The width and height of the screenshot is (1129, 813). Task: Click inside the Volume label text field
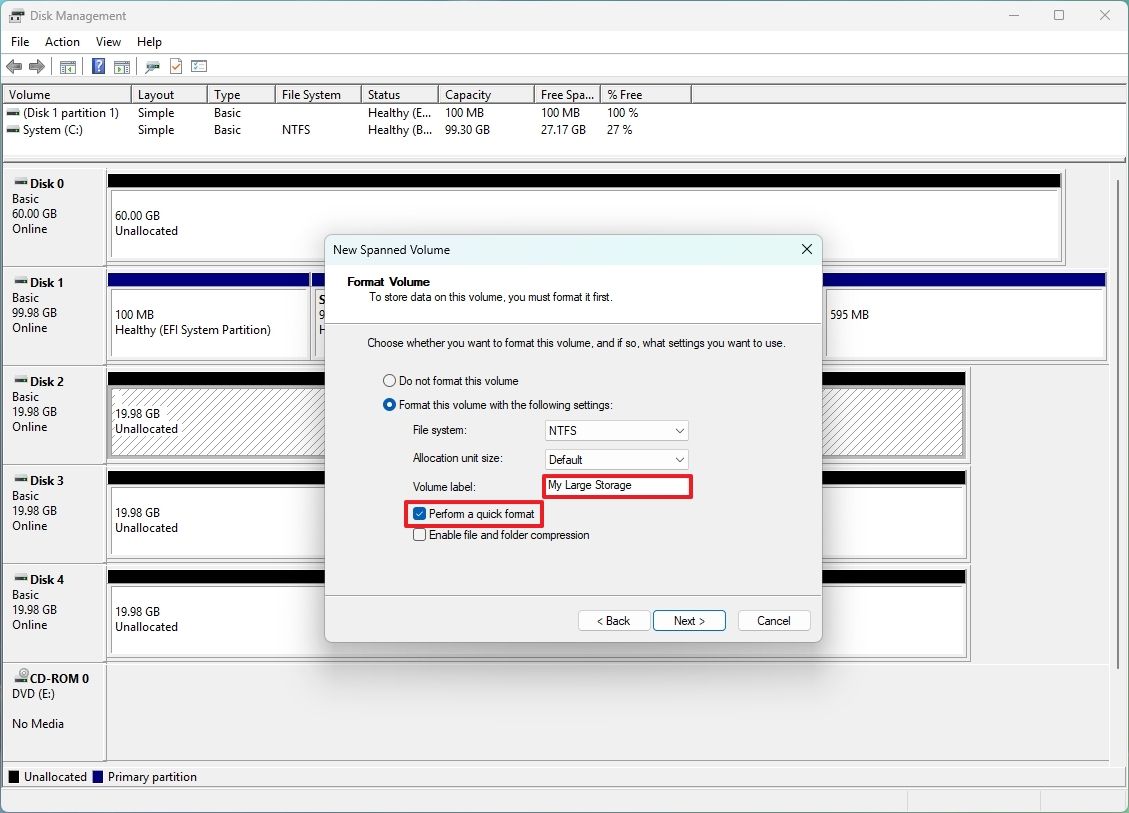pos(615,486)
